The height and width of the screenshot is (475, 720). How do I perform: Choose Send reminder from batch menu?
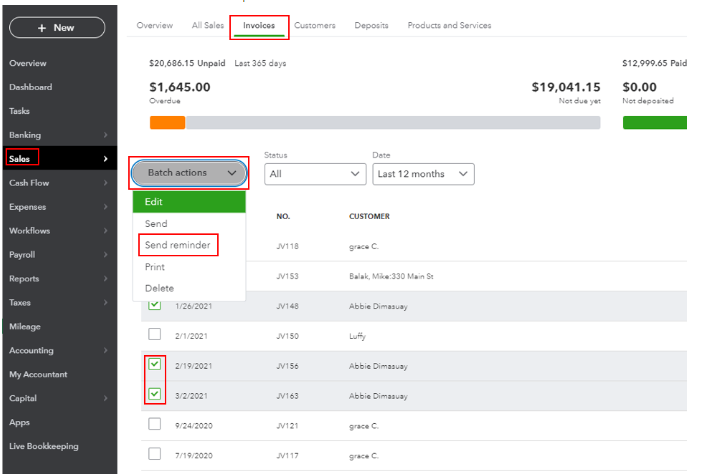tap(176, 245)
